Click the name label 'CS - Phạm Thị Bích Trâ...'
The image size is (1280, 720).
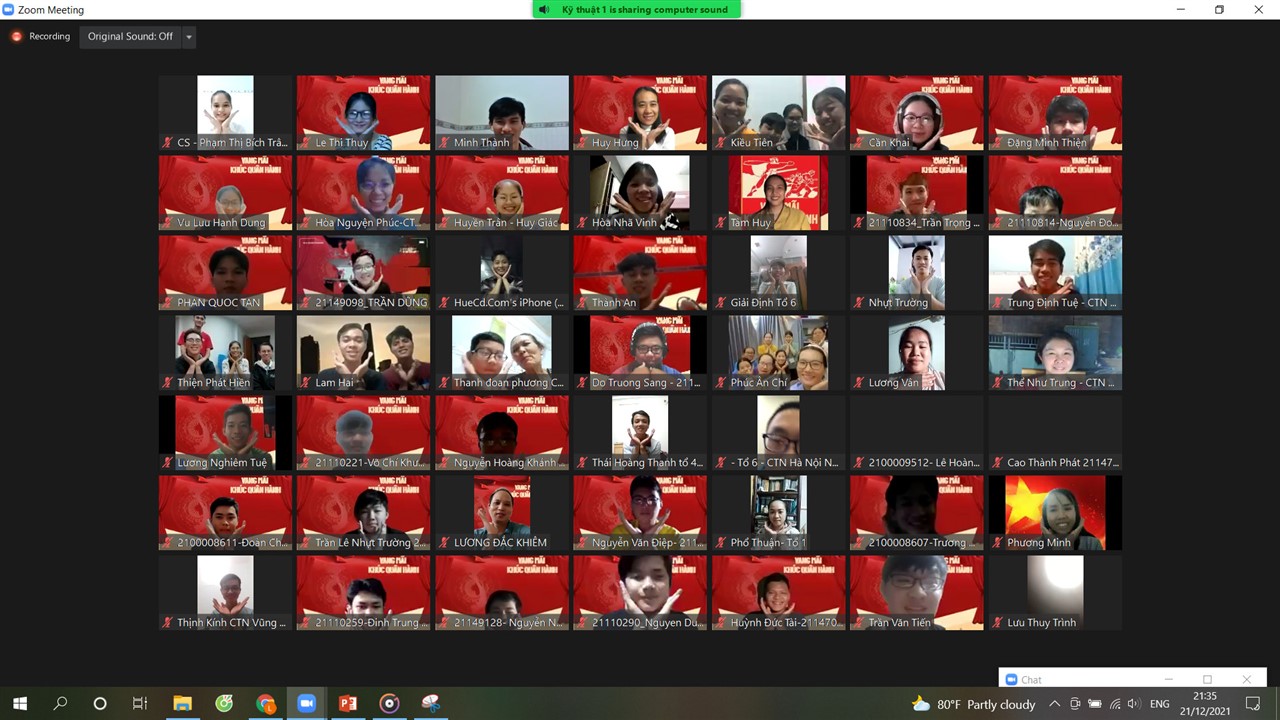(x=232, y=143)
